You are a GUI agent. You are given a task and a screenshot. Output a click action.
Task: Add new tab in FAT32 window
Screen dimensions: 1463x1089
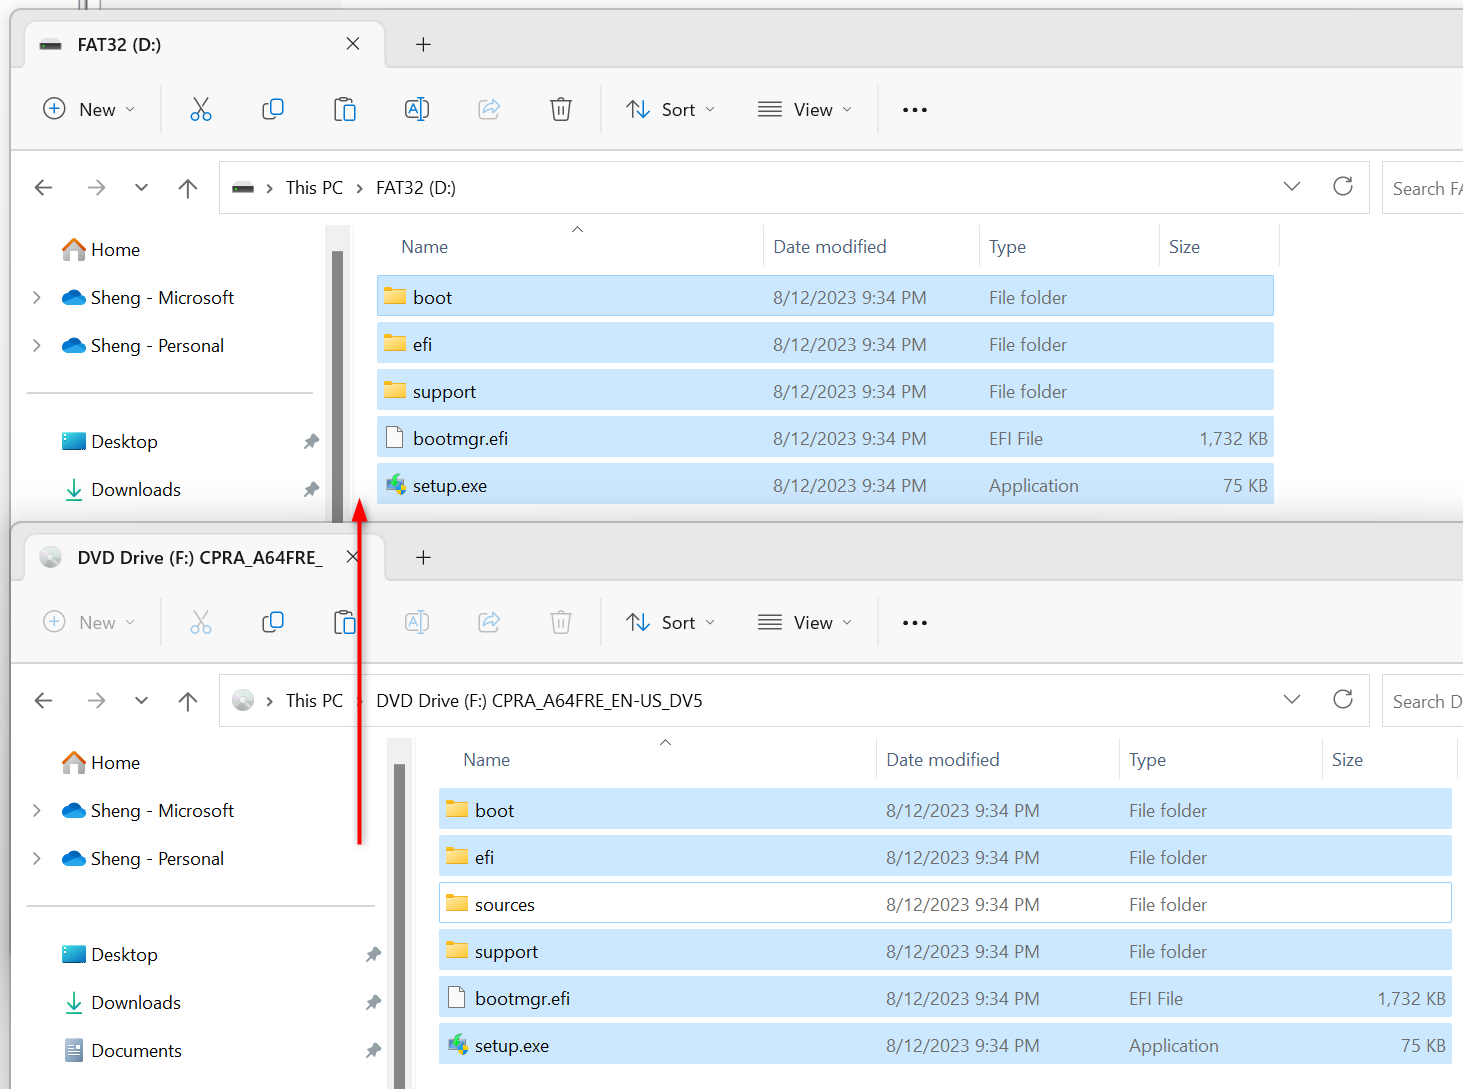point(423,45)
